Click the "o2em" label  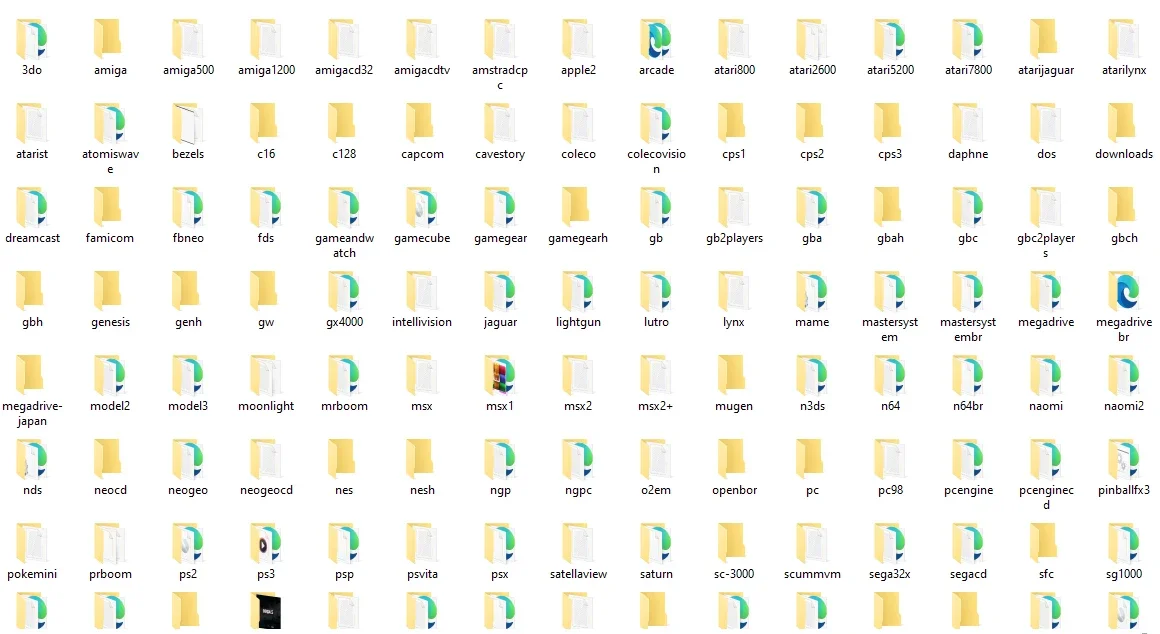click(x=656, y=490)
